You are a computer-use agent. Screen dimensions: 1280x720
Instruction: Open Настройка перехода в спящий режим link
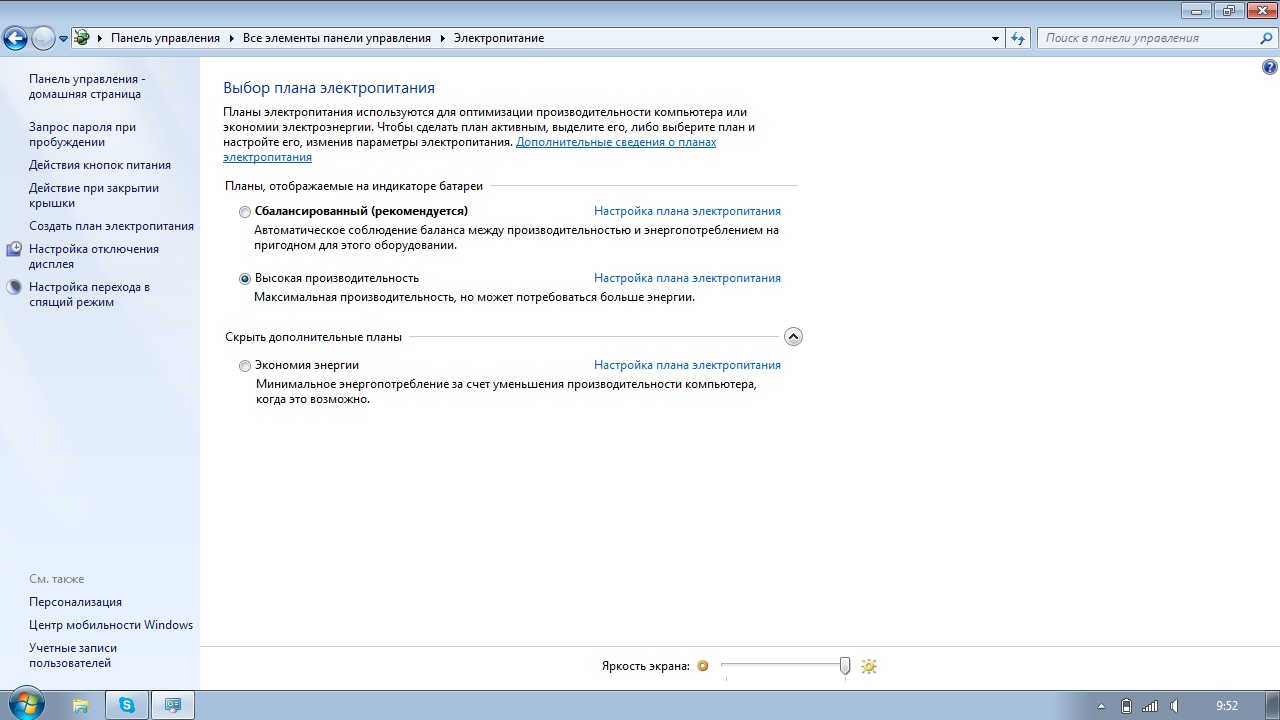coord(89,294)
